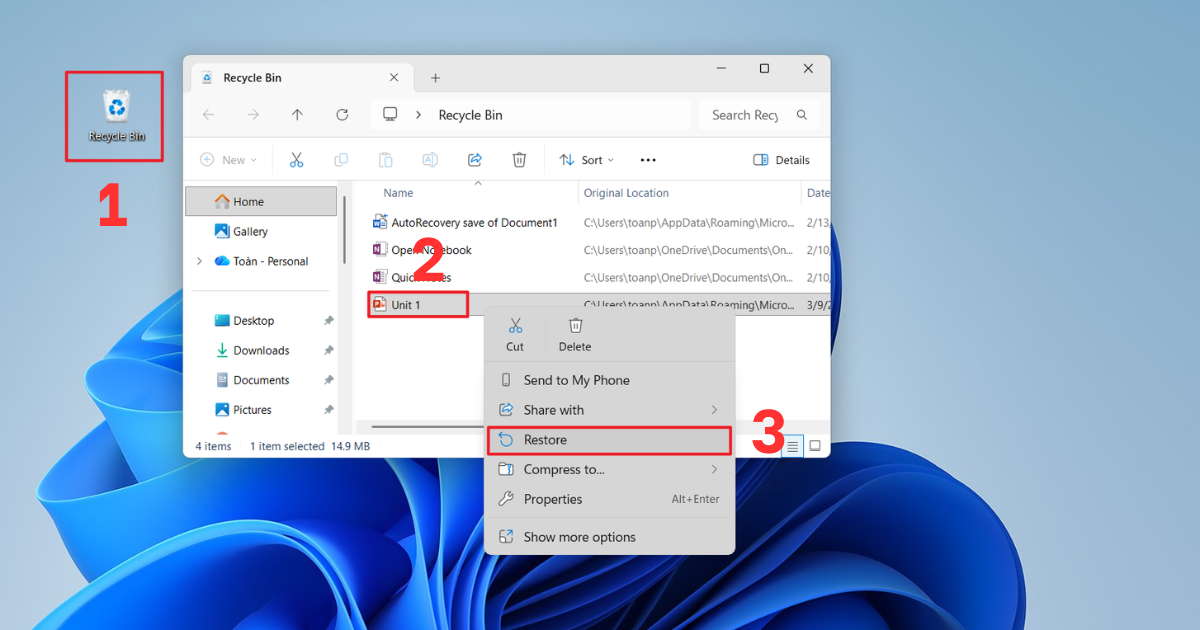The height and width of the screenshot is (630, 1200).
Task: Switch to the details view toggle
Action: [791, 445]
